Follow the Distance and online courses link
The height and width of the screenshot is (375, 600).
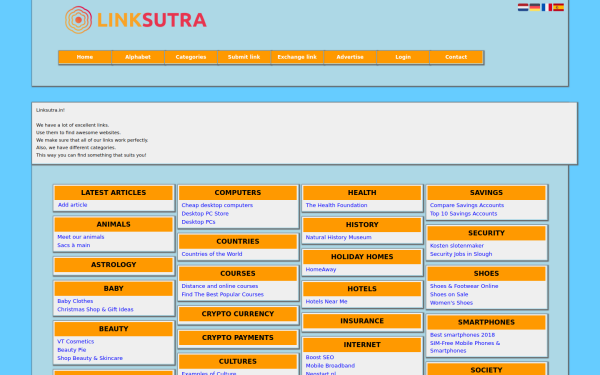tap(220, 286)
